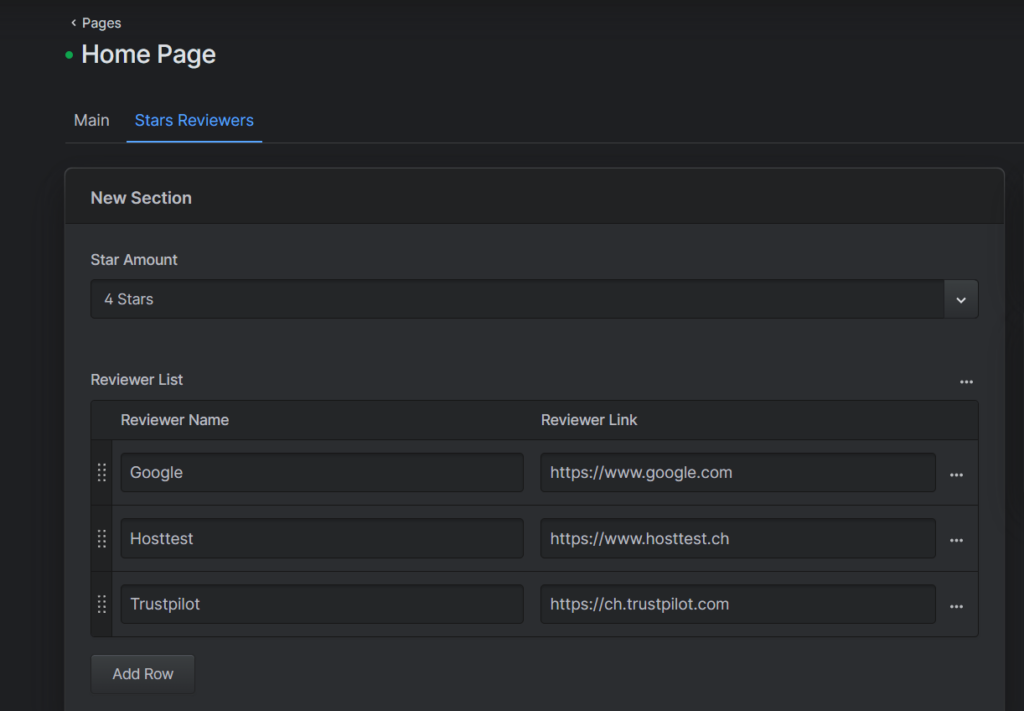Open the Reviewer List options menu
This screenshot has width=1024, height=711.
pyautogui.click(x=966, y=381)
